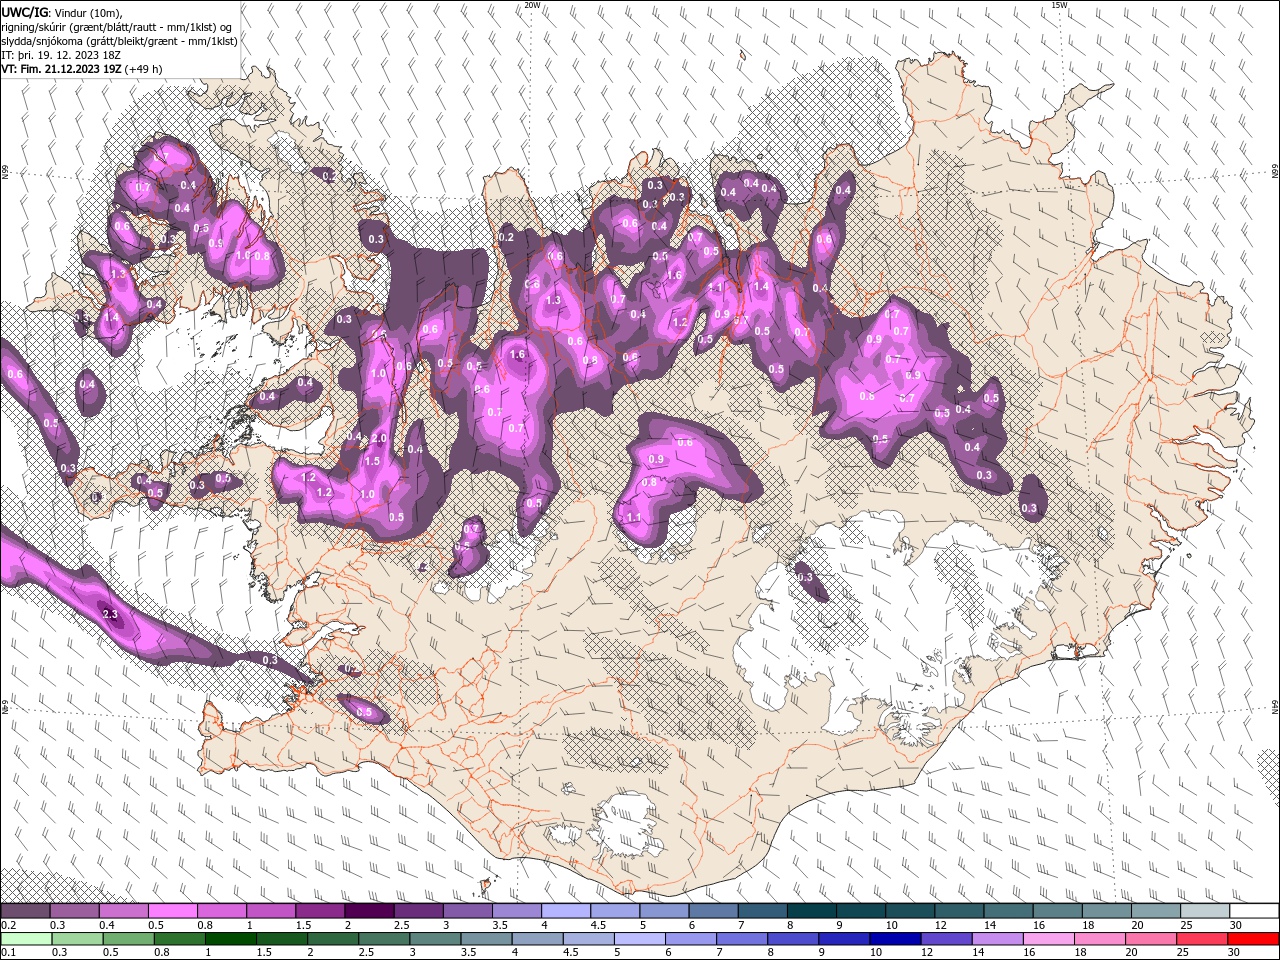Select the bright pink swatch labeled 0.5 in top legend row
This screenshot has width=1280, height=960.
(173, 911)
